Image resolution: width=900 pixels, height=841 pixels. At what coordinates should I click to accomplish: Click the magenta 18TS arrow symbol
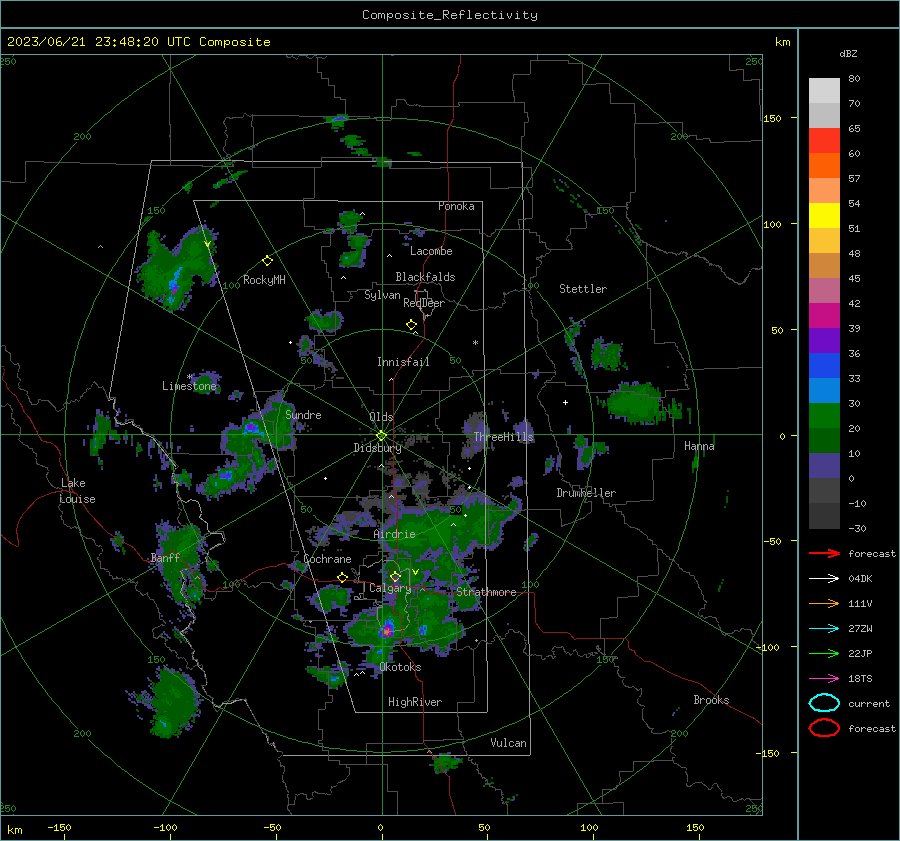(x=824, y=679)
